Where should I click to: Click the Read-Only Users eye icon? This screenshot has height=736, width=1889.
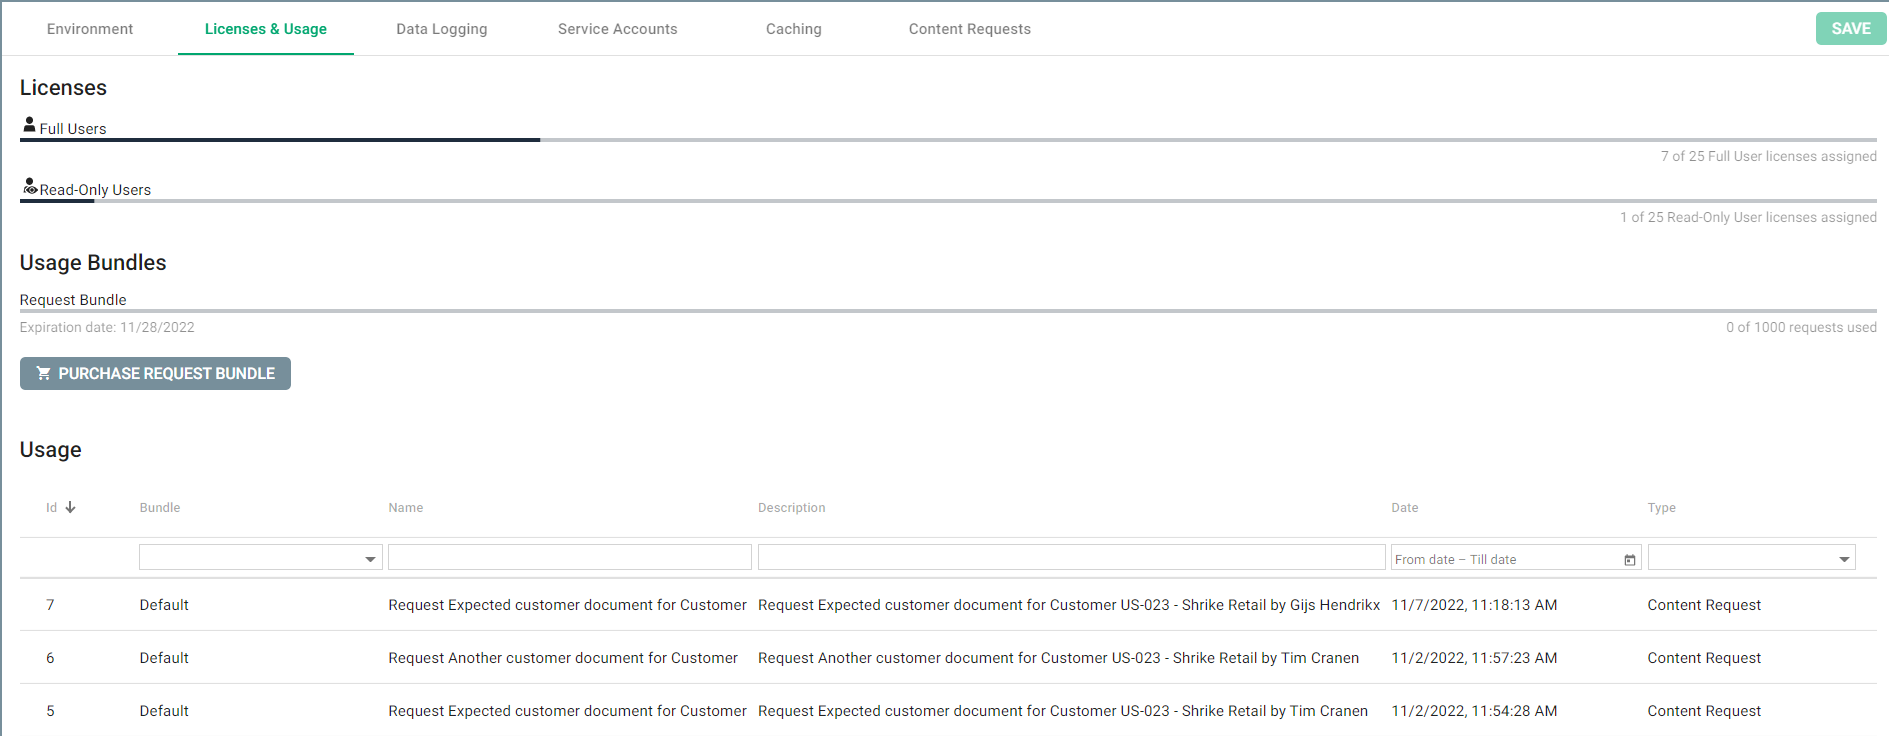[x=30, y=187]
